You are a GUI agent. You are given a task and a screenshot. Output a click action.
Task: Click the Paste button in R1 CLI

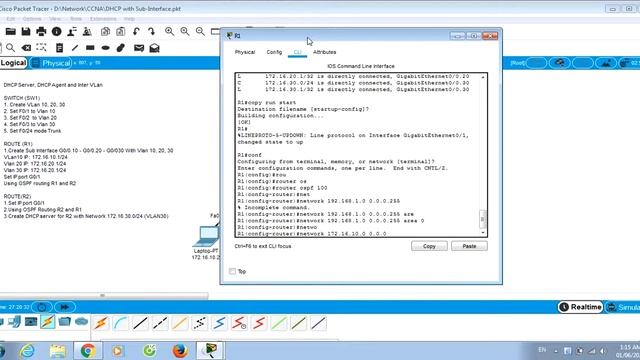[x=469, y=246]
